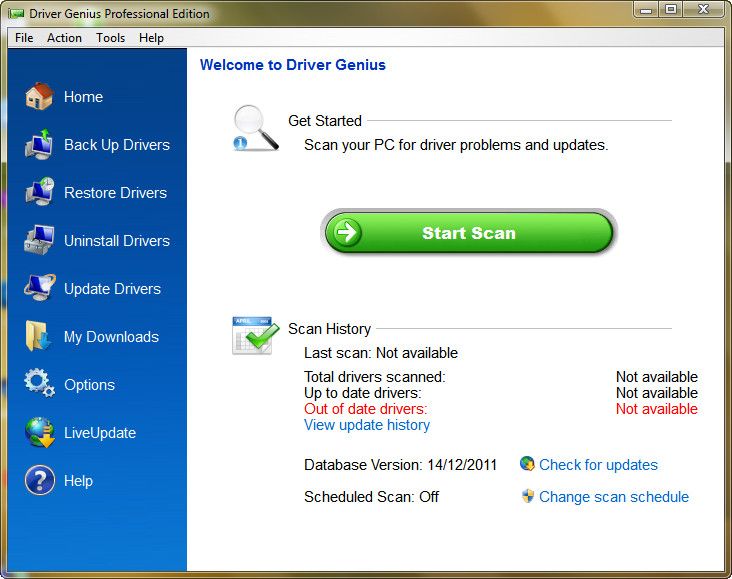The image size is (732, 579).
Task: Click 'Total drivers scanned:' text
Action: tap(375, 377)
